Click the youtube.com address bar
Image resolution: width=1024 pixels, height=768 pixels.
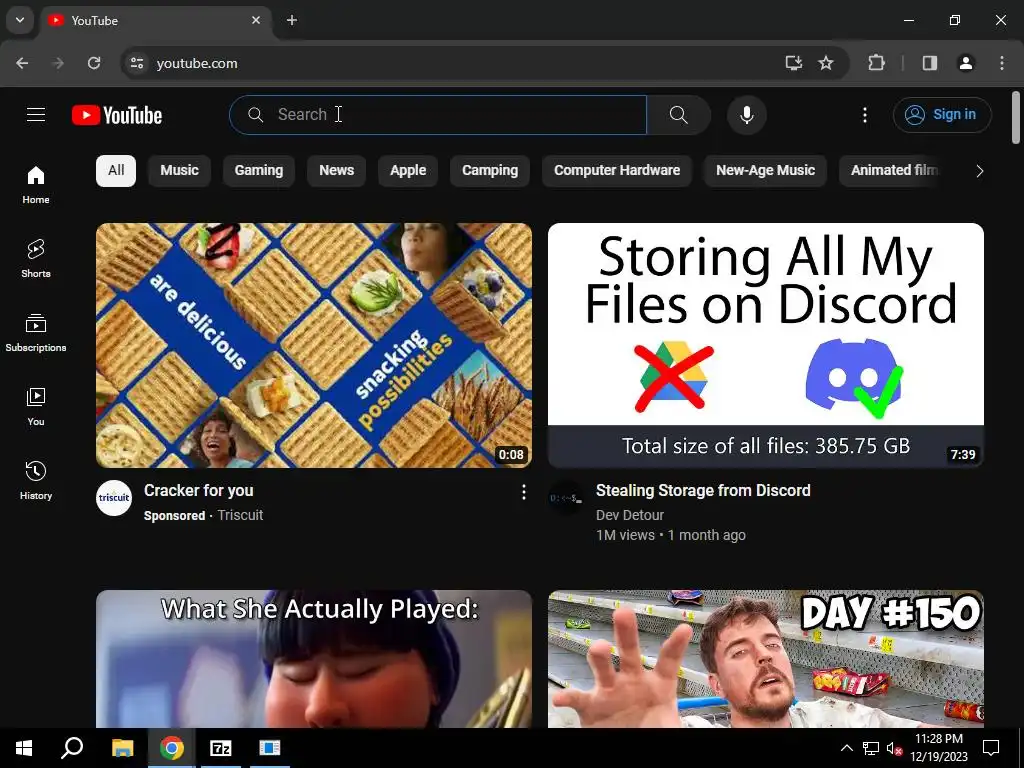(x=457, y=63)
